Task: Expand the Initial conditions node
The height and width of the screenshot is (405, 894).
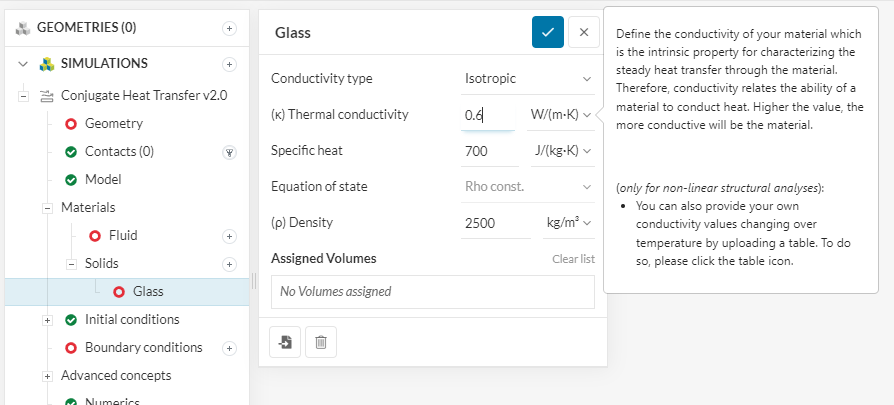Action: click(x=47, y=320)
